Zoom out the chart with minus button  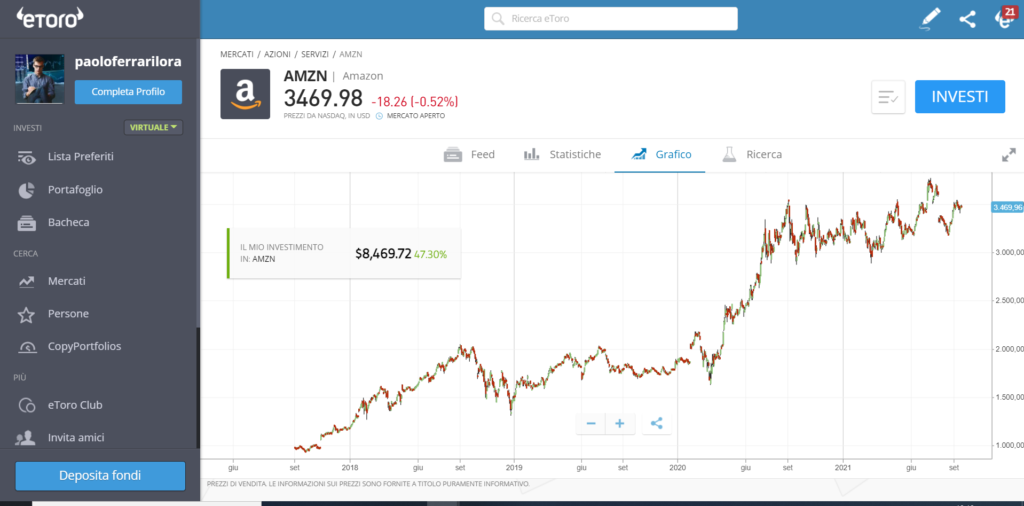[x=591, y=424]
